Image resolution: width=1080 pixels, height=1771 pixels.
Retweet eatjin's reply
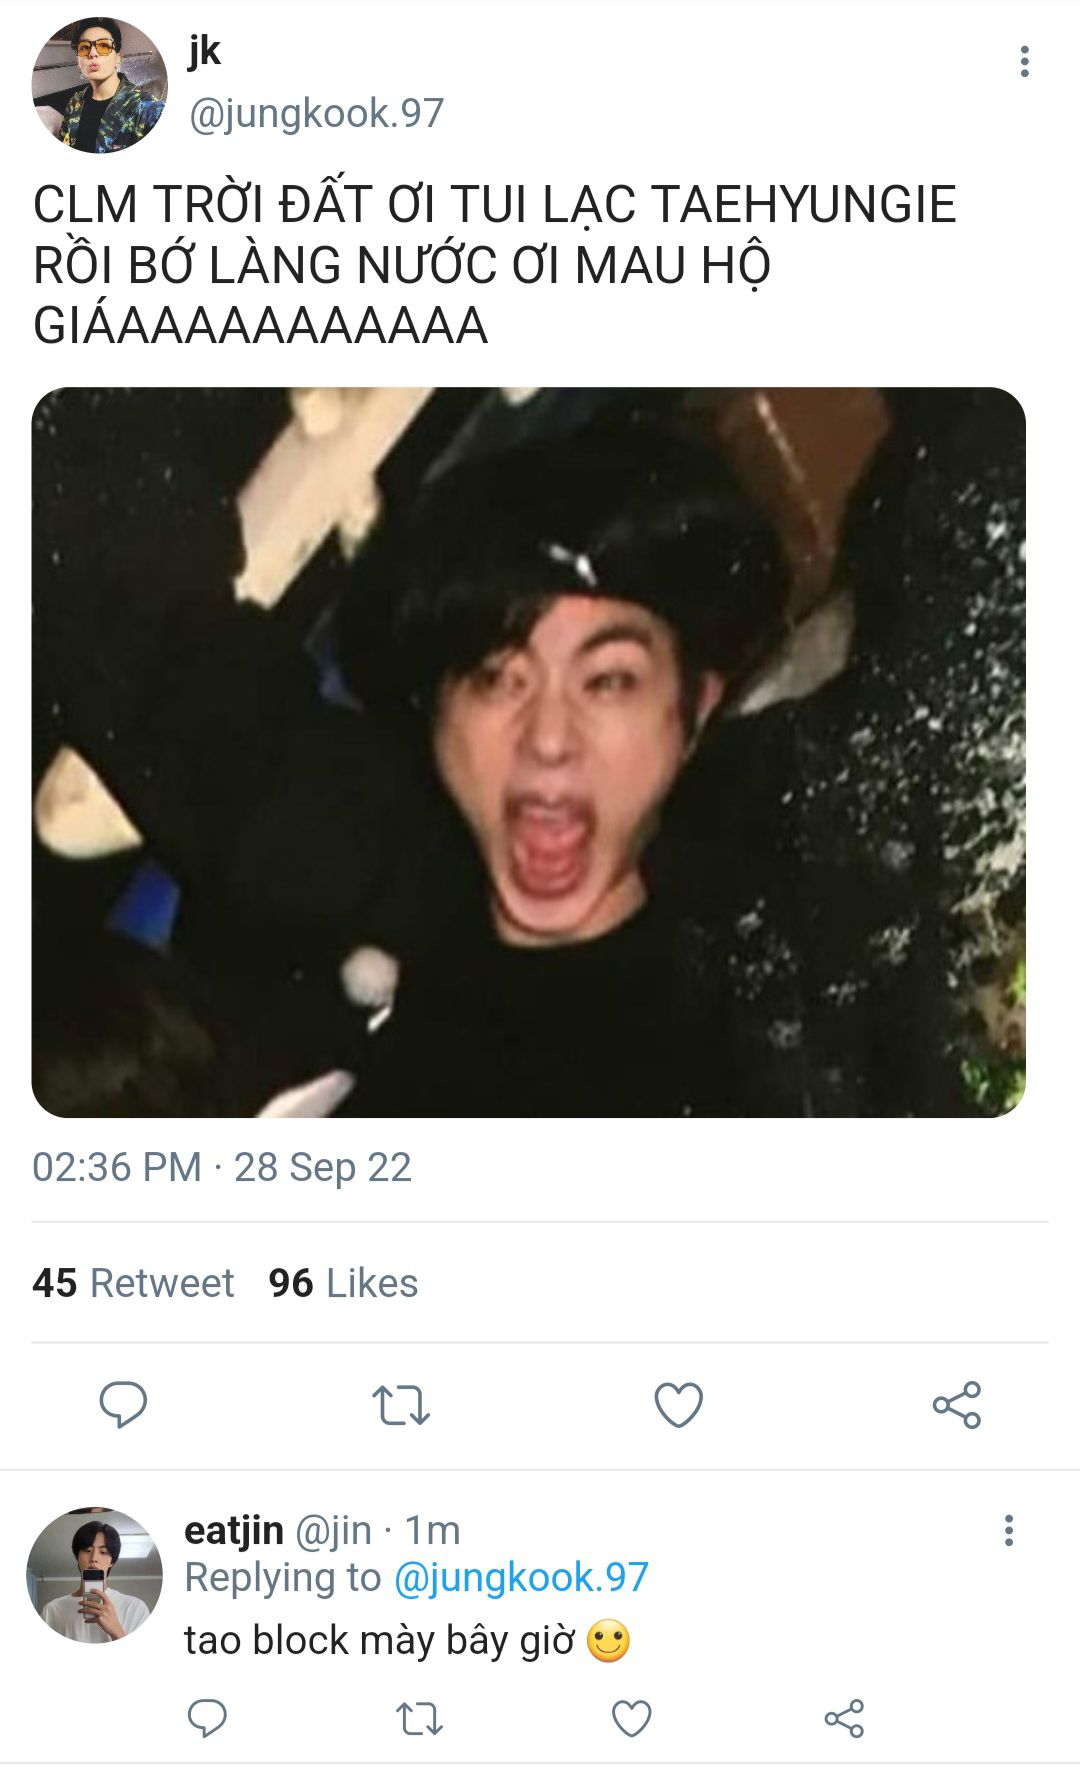point(419,1718)
